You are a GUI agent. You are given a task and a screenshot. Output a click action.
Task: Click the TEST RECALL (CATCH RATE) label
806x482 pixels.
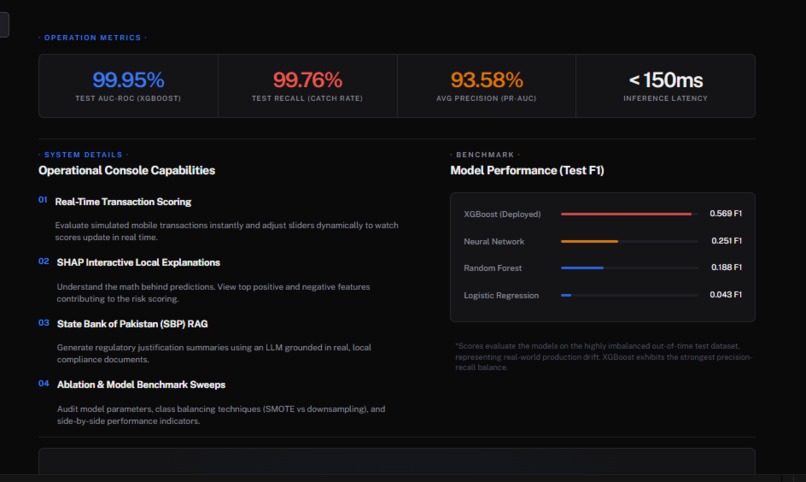307,98
